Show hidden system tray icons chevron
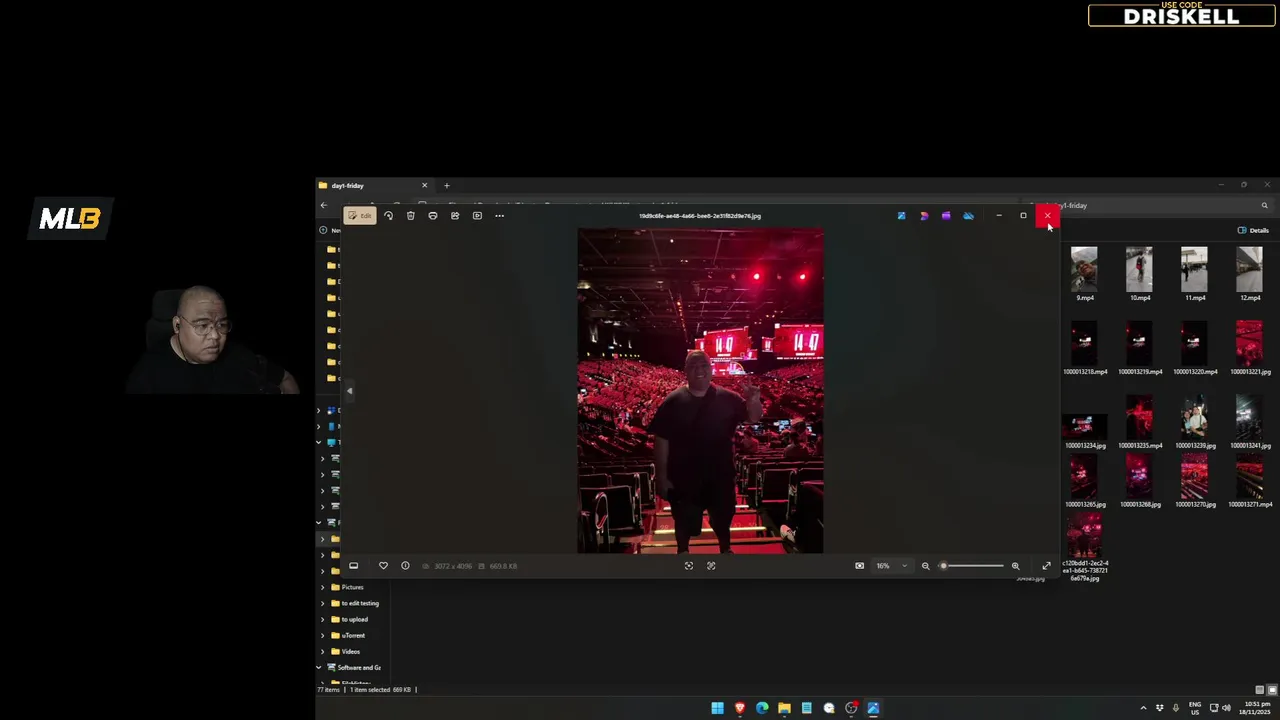Screen dimensions: 1280x720 pos(1143,708)
